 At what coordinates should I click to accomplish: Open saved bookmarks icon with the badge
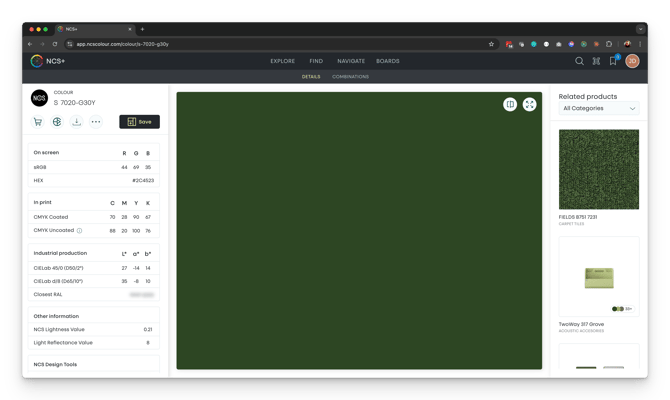point(614,61)
